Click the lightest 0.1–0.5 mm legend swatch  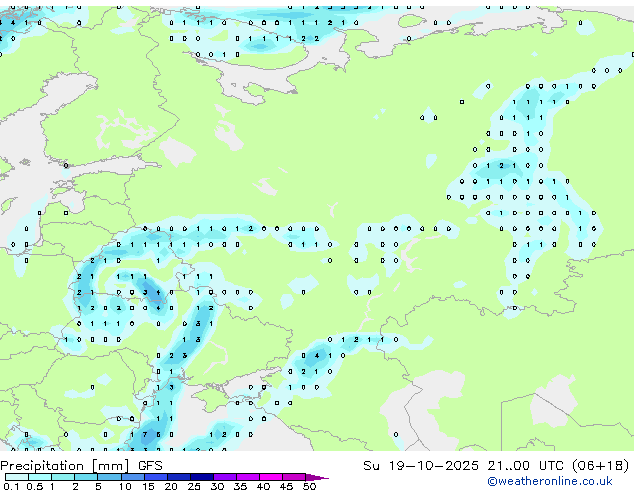(x=17, y=477)
